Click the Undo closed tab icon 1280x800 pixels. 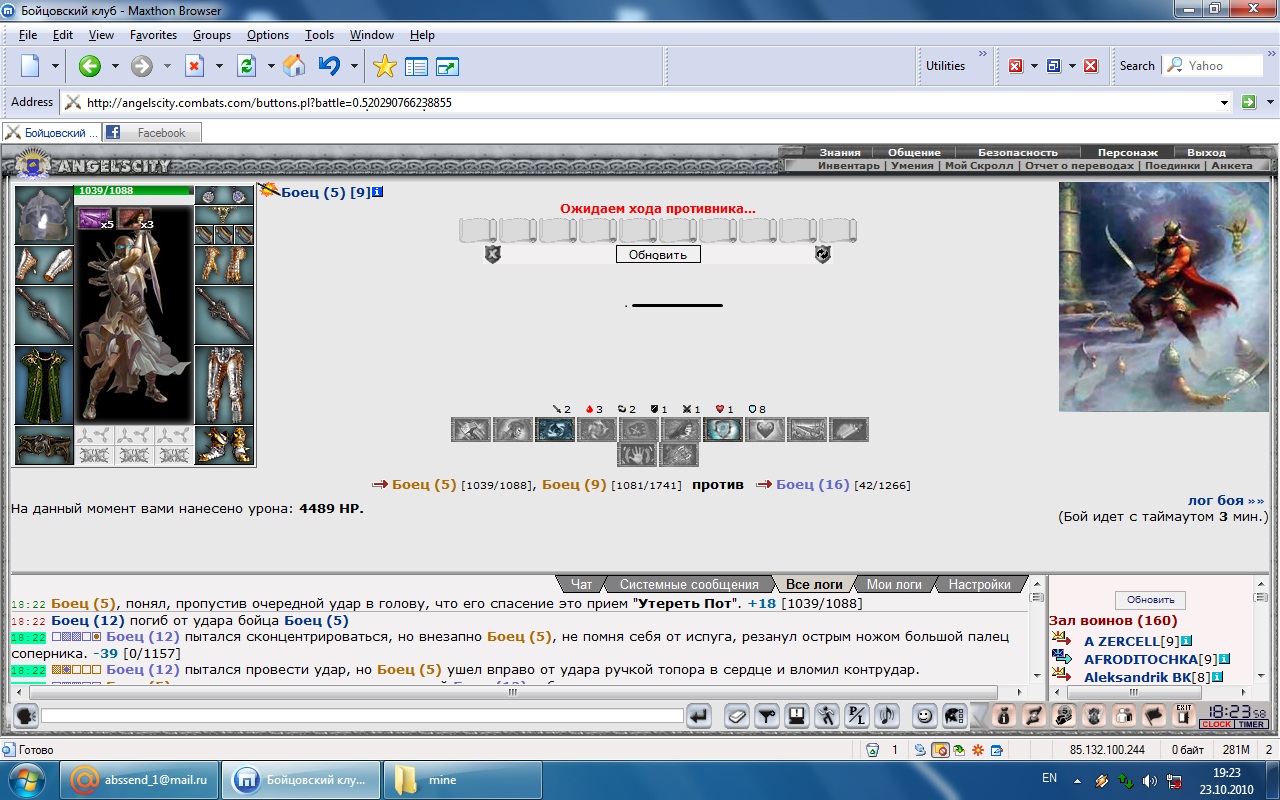(x=329, y=66)
